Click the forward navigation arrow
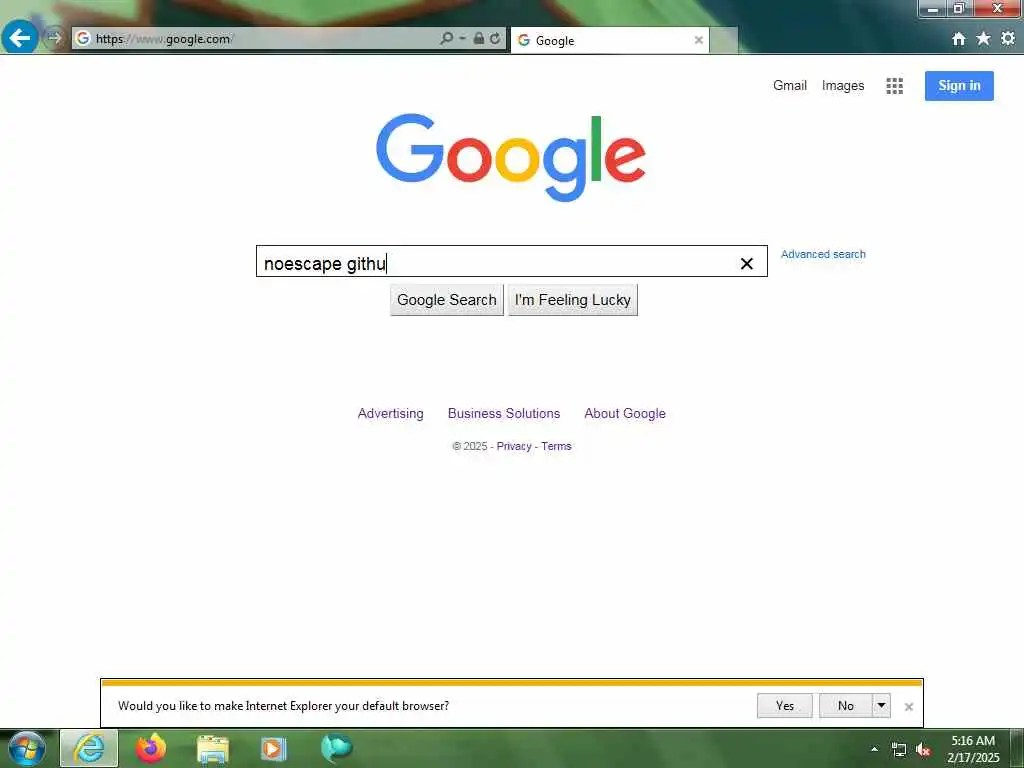The image size is (1024, 768). tap(54, 38)
